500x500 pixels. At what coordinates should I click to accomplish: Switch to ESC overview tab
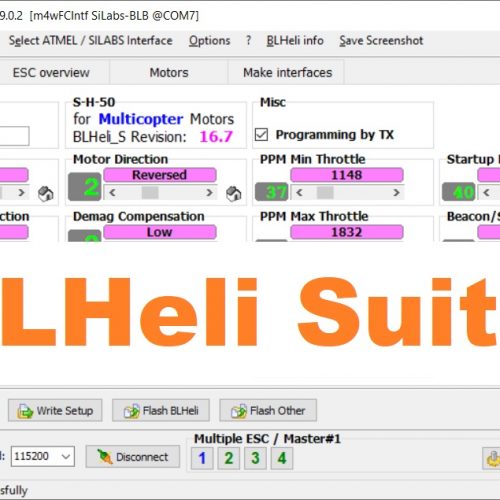click(51, 73)
